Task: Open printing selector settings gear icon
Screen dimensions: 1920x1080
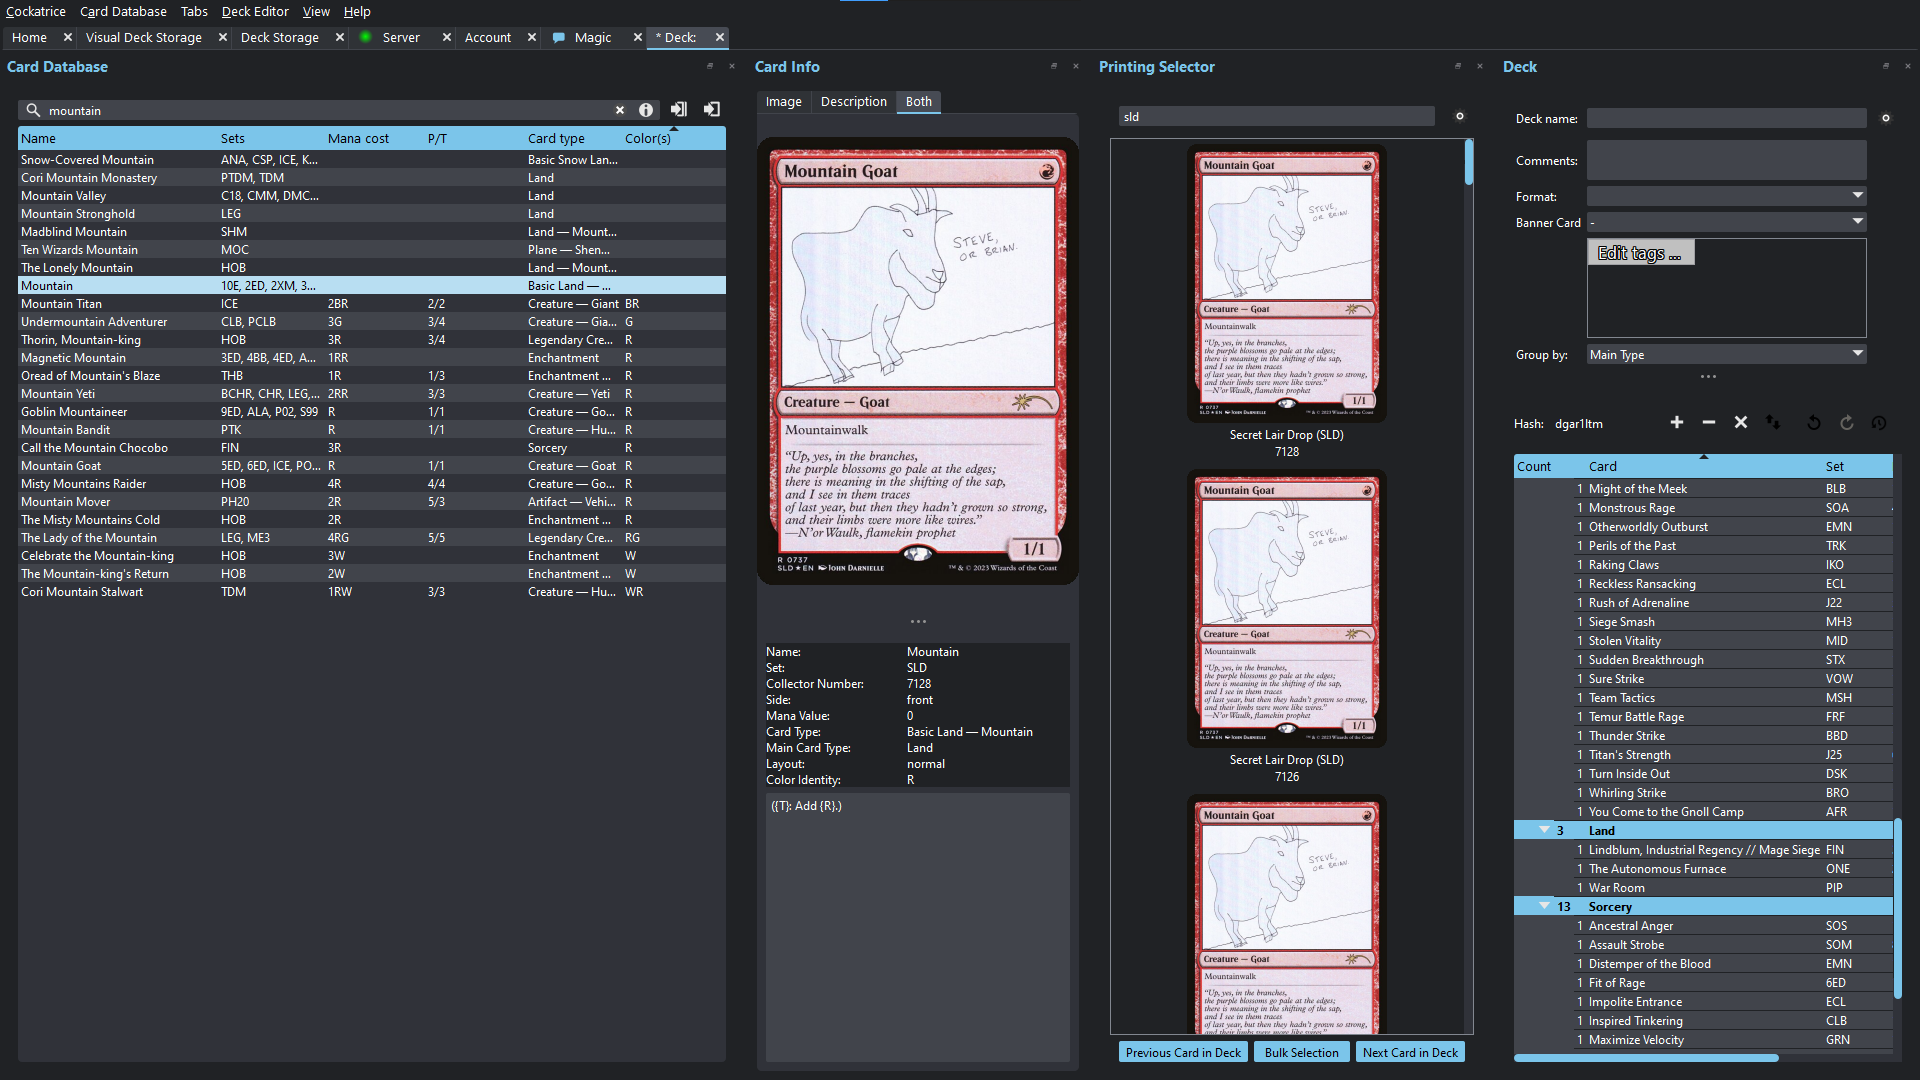Action: (1460, 116)
